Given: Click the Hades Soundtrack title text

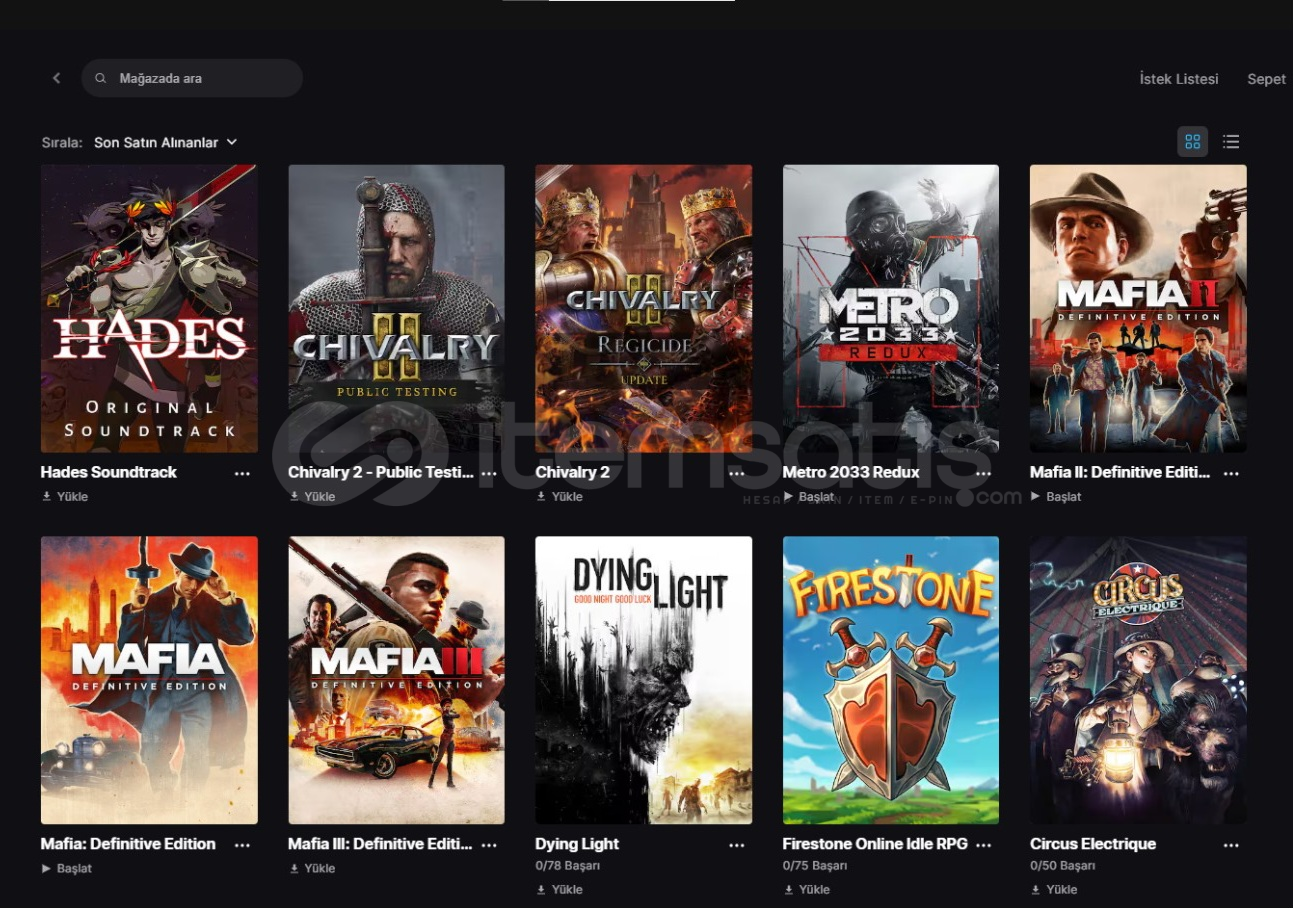Looking at the screenshot, I should [x=109, y=472].
